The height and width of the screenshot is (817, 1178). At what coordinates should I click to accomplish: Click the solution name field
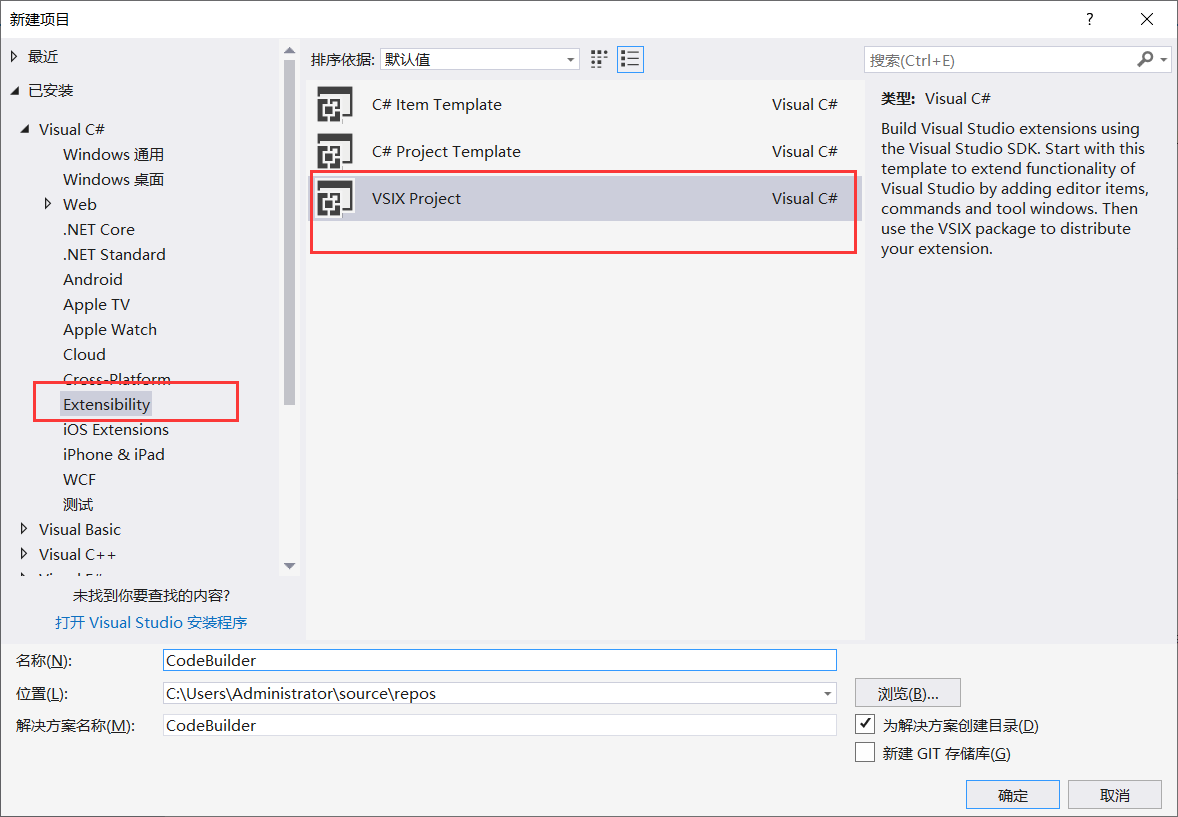500,725
